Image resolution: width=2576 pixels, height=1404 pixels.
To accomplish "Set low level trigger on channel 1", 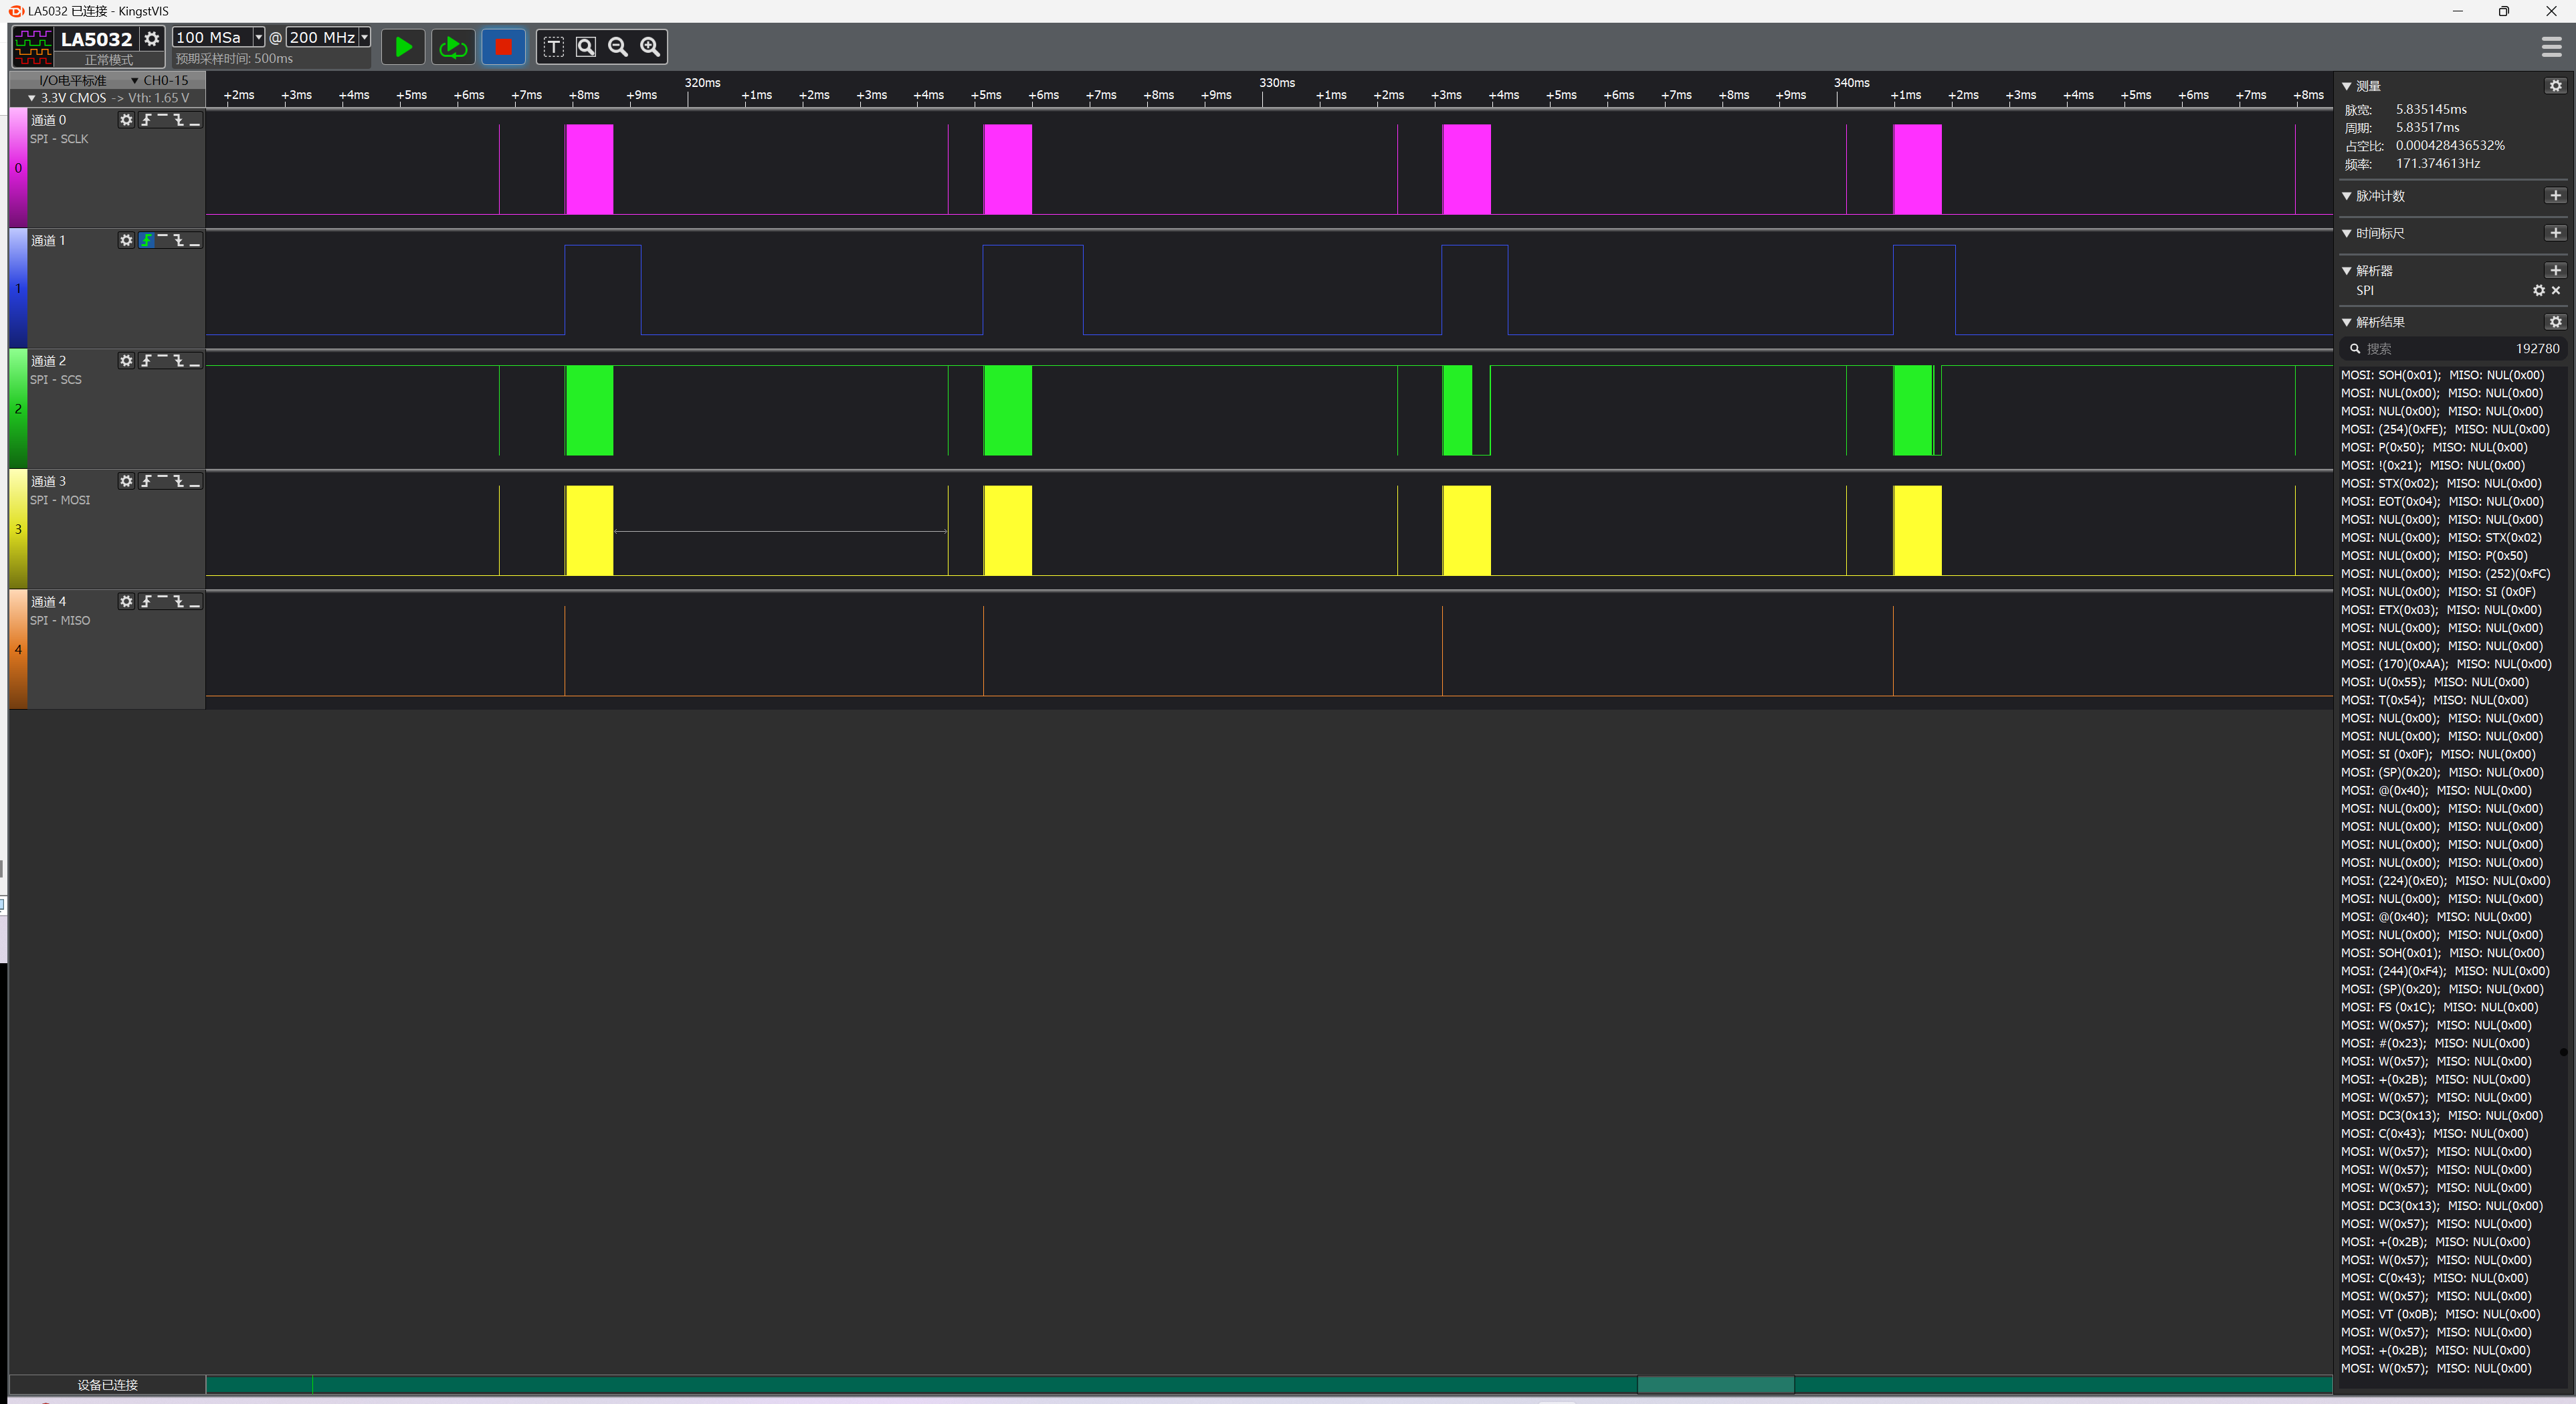I will 194,240.
